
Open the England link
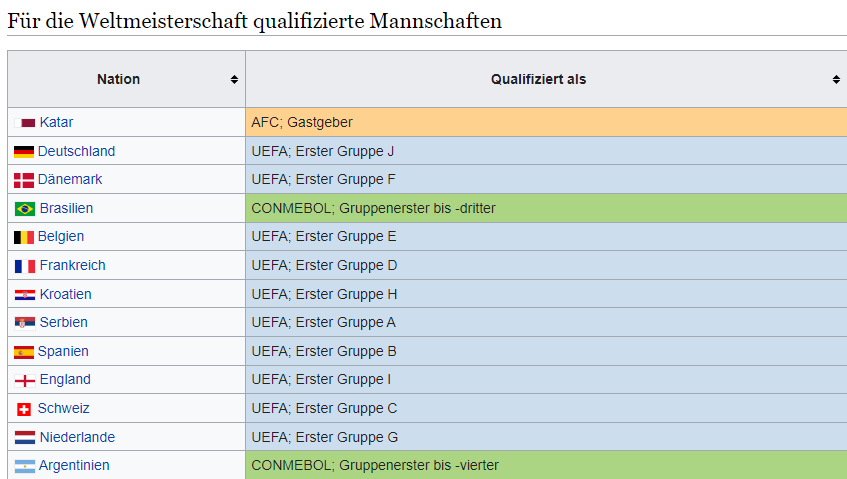click(x=65, y=379)
